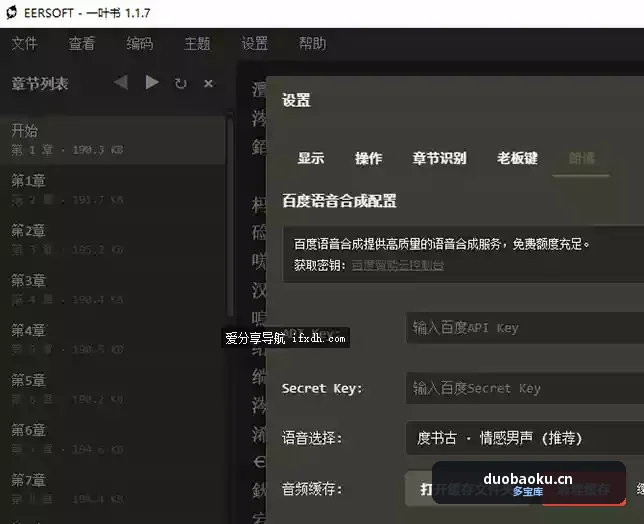Focus the 输入百度API Key field
Screen dimensions: 644x524
[525, 328]
